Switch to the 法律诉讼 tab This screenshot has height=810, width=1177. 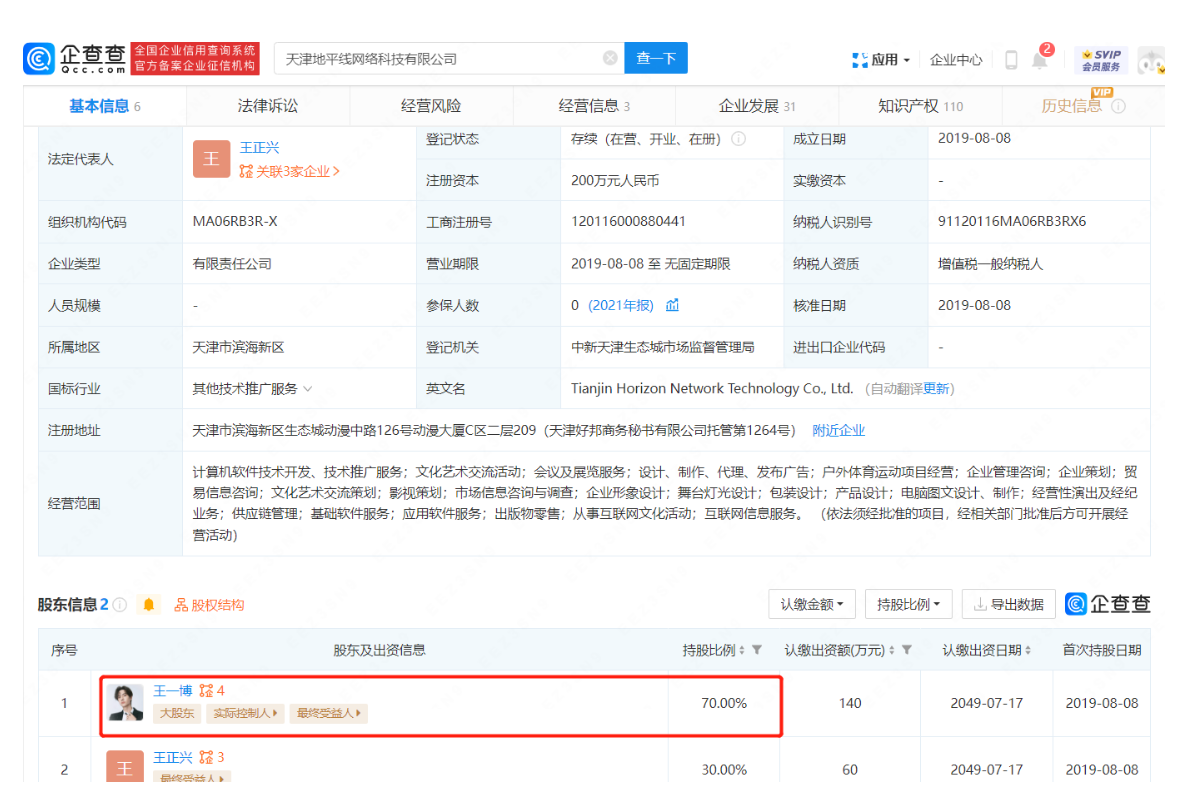(267, 106)
